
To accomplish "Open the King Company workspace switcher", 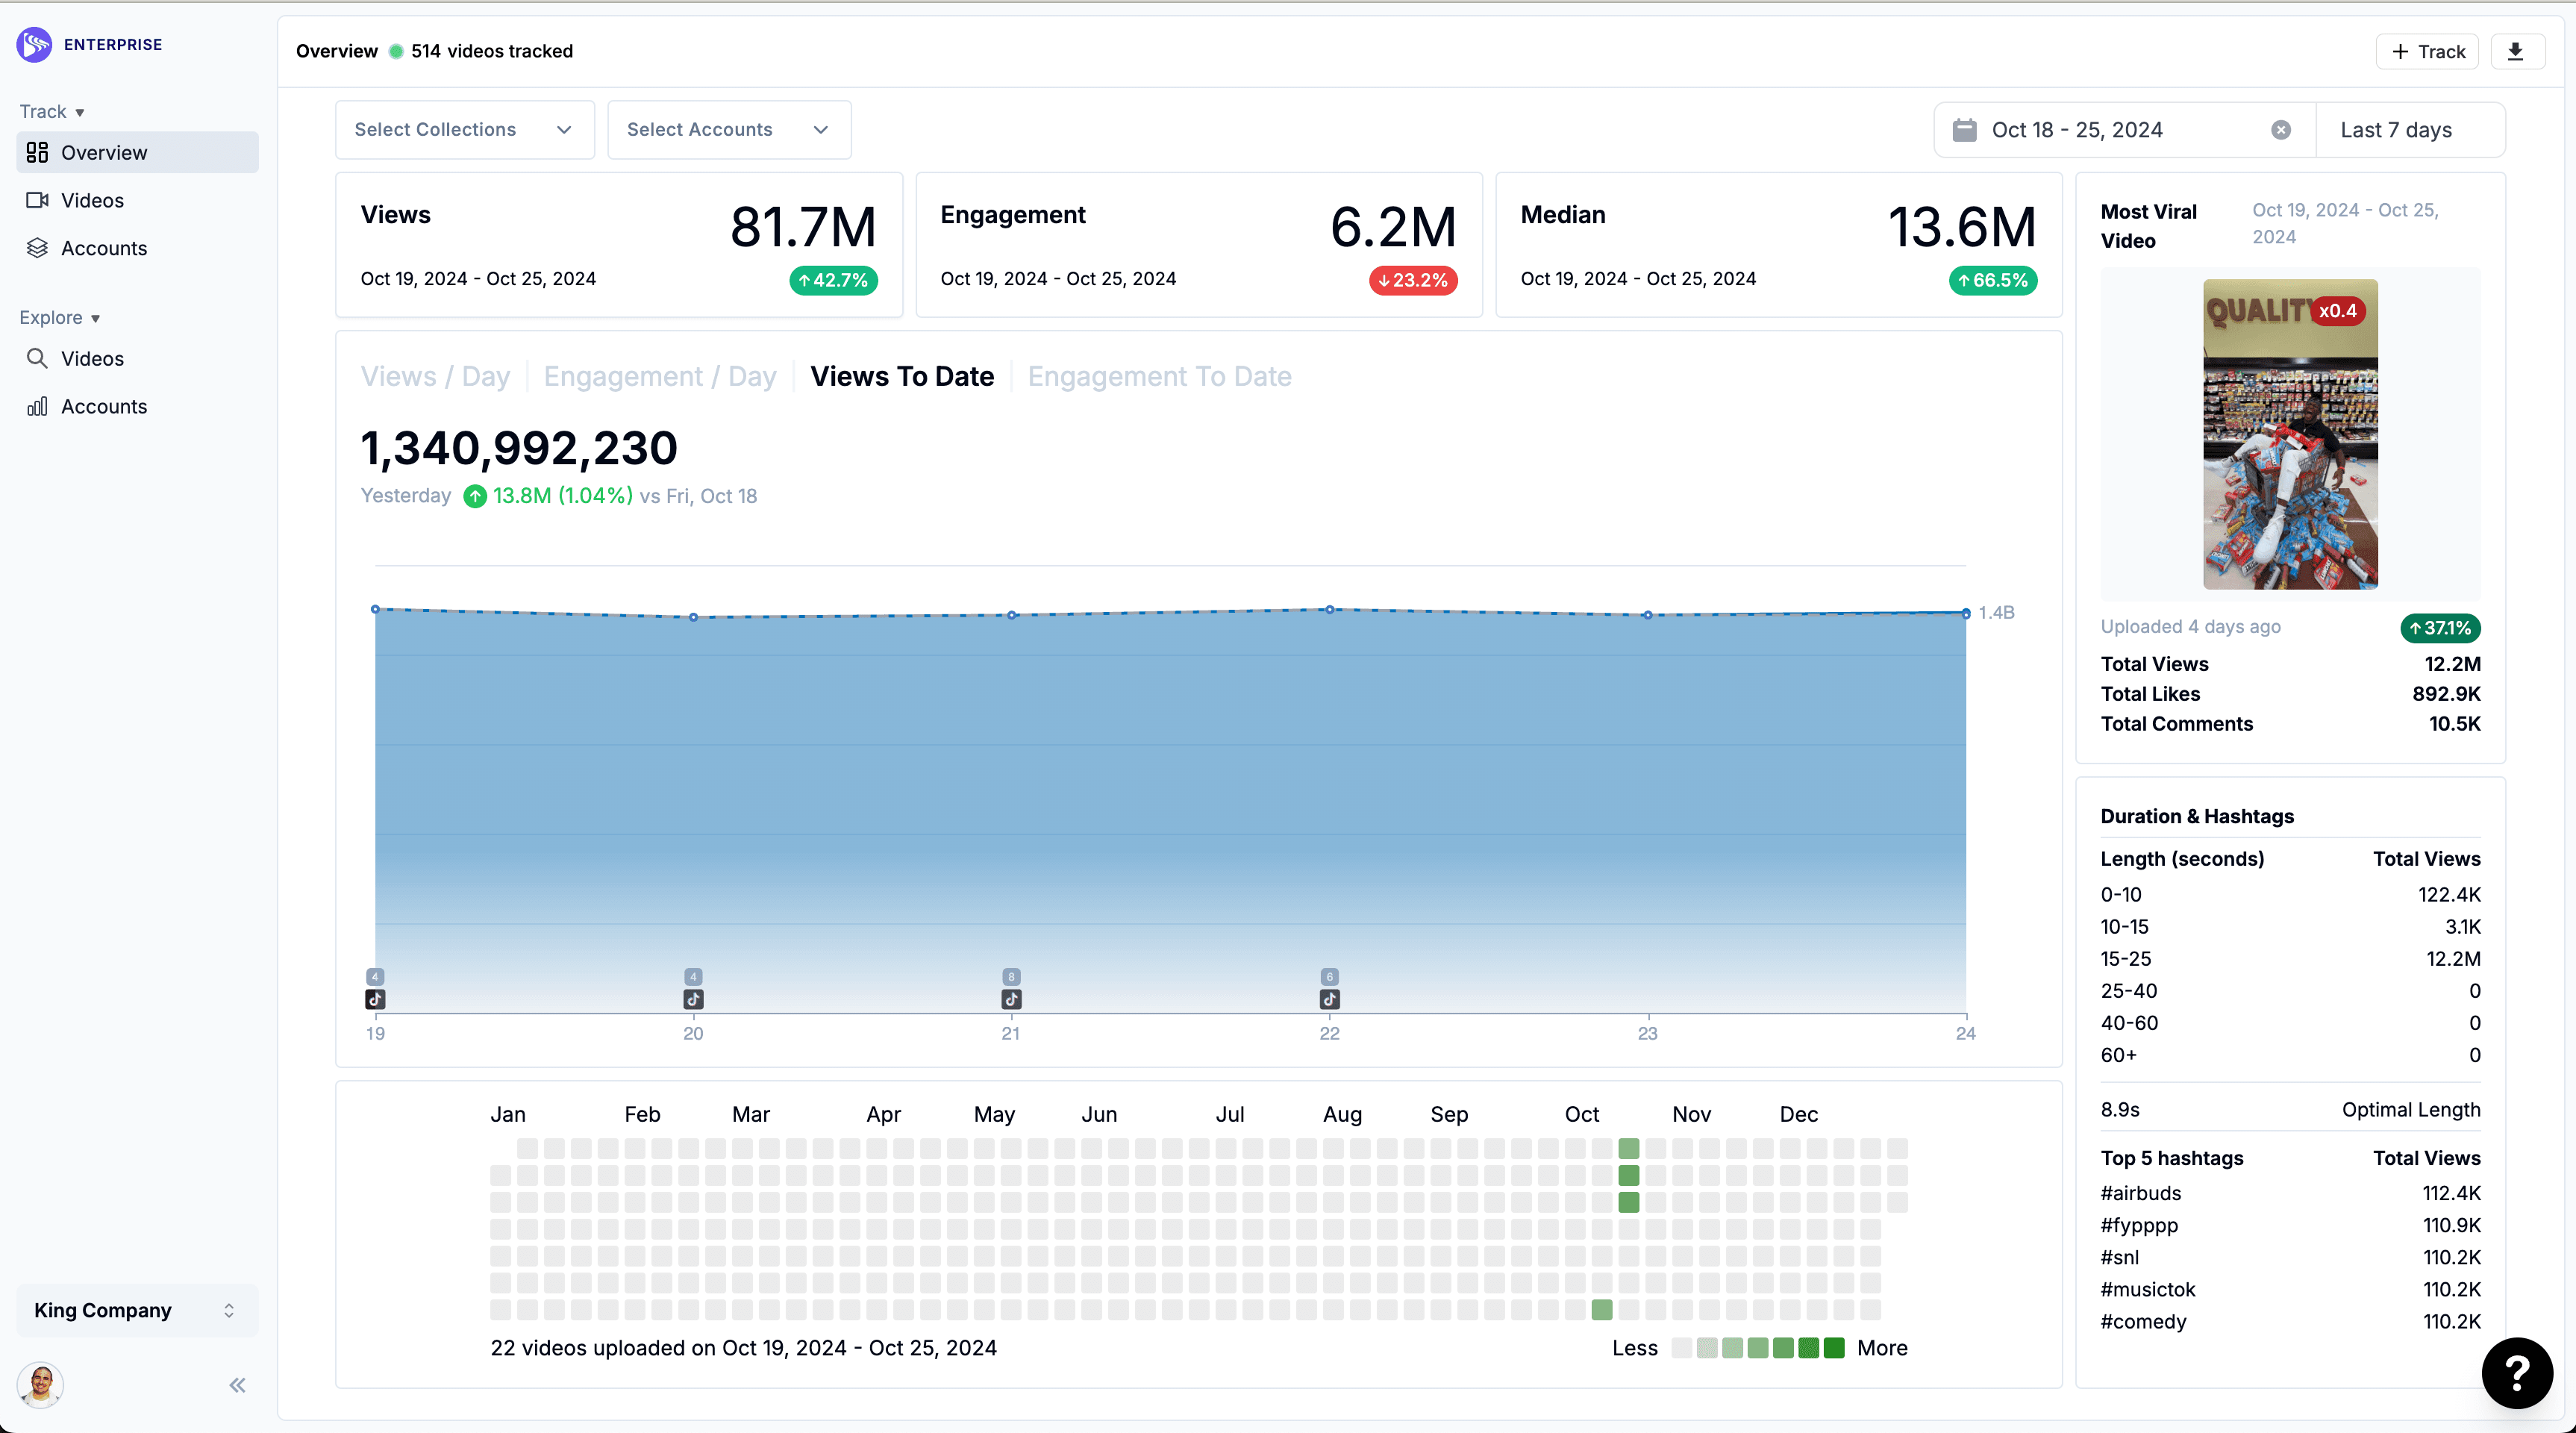I will tap(137, 1310).
